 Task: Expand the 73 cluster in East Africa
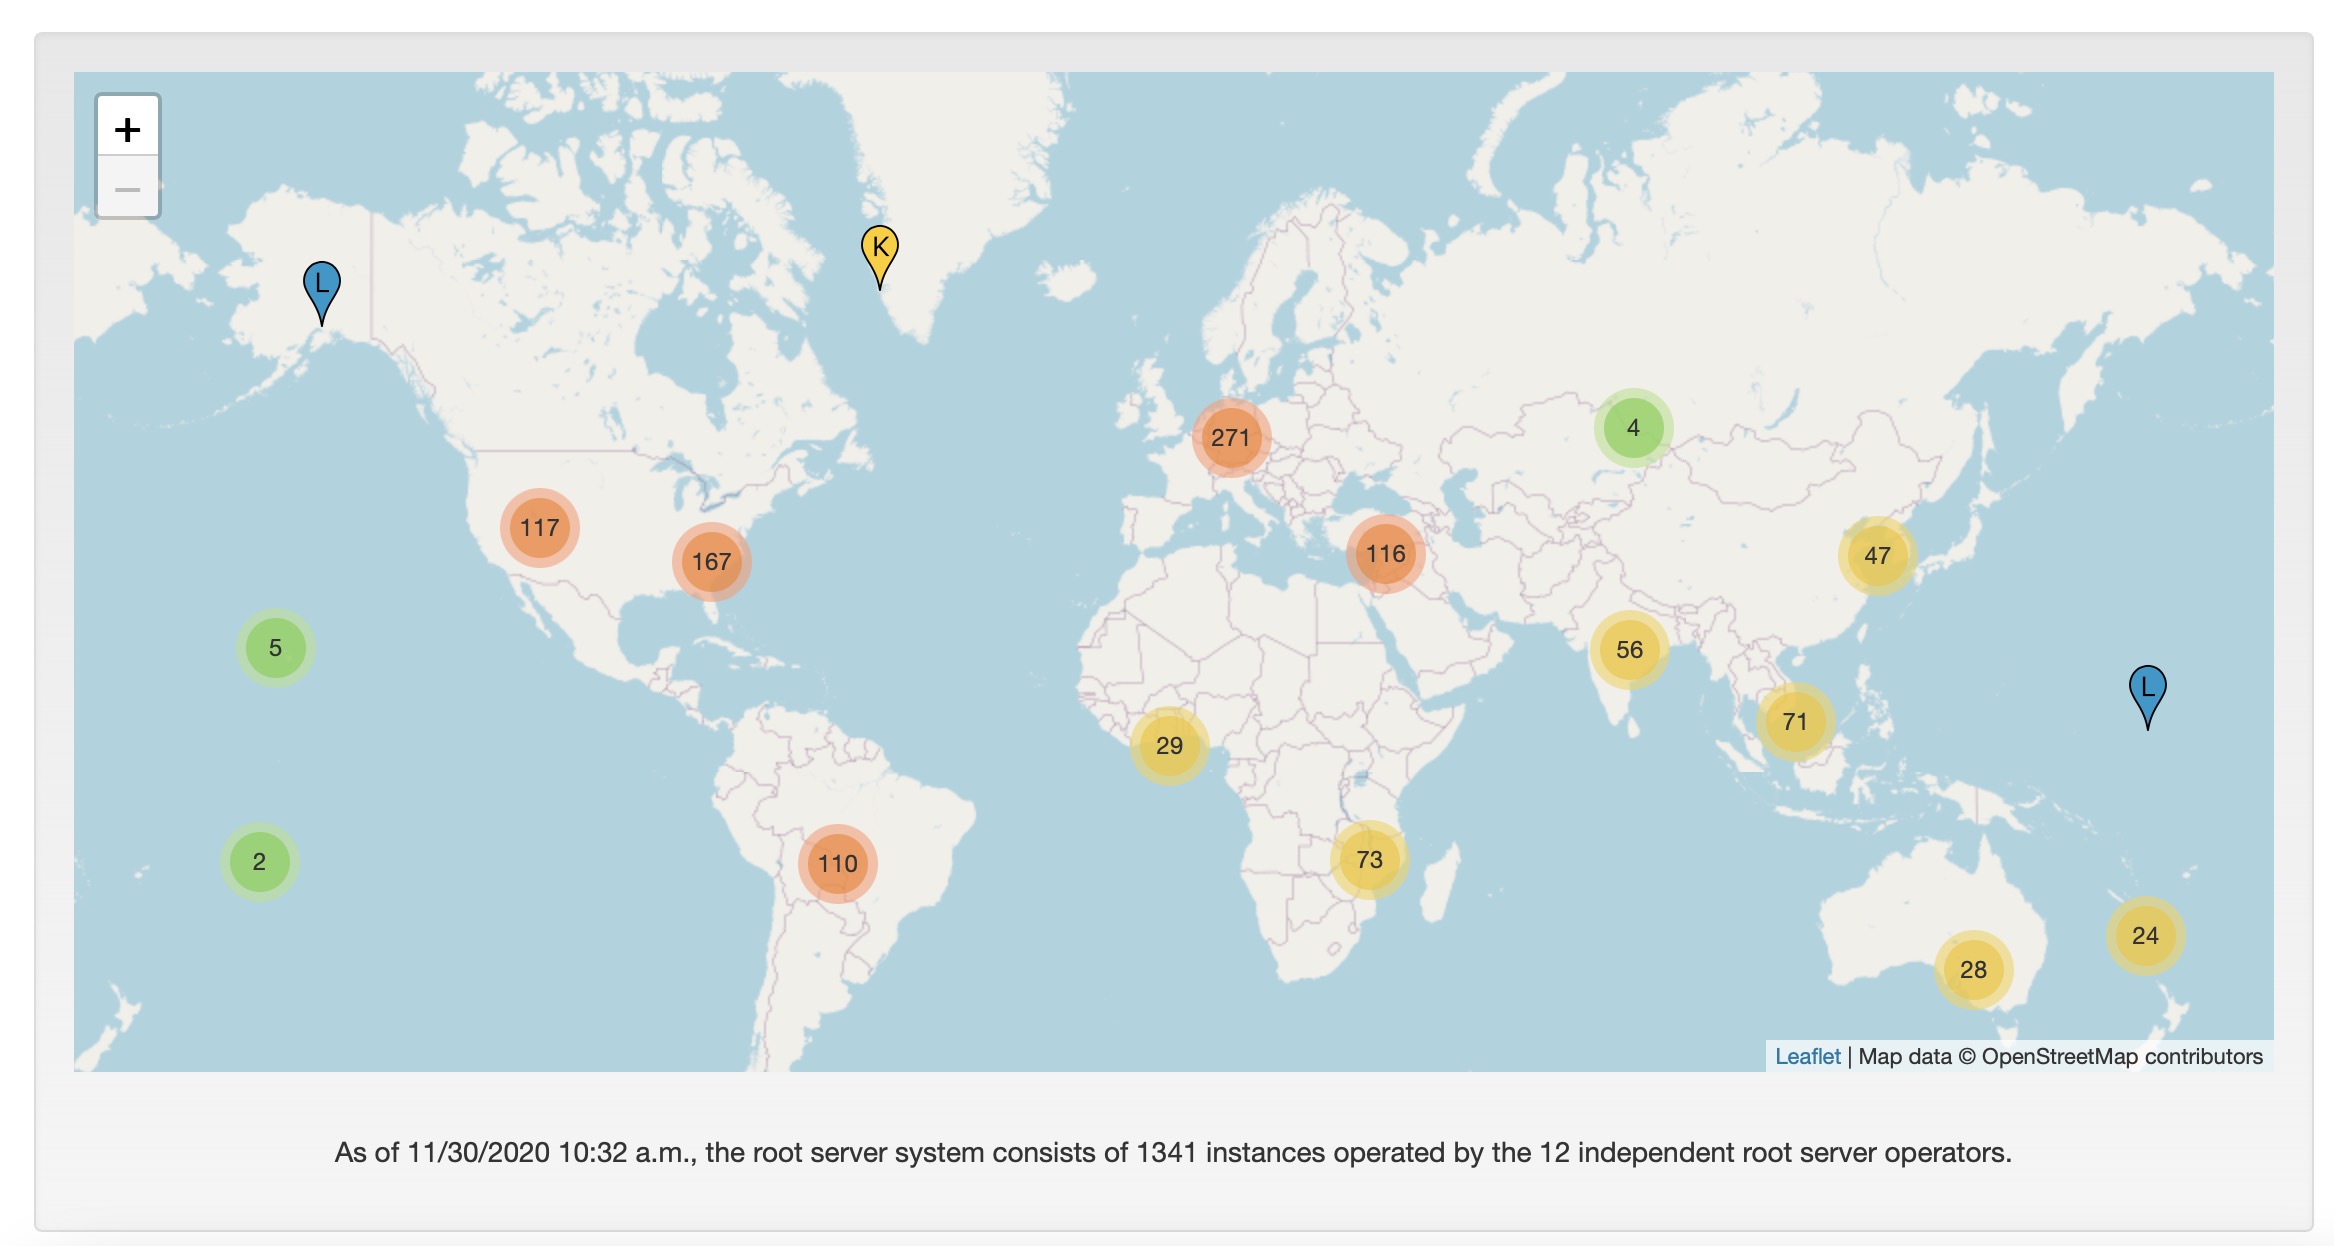[x=1369, y=859]
